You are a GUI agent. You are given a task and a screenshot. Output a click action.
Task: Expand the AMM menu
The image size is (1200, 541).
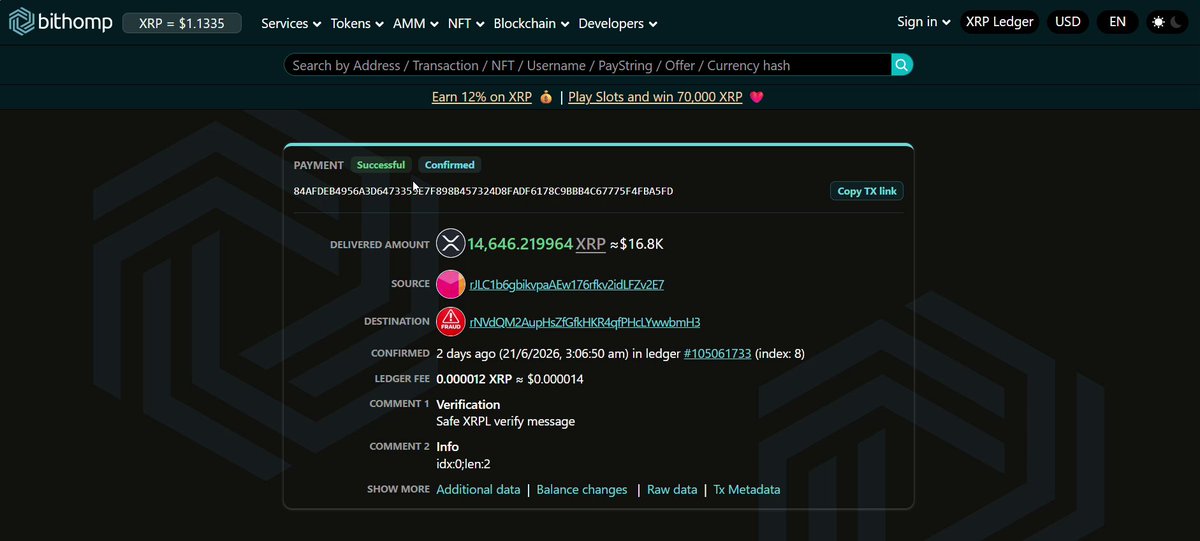pos(416,23)
